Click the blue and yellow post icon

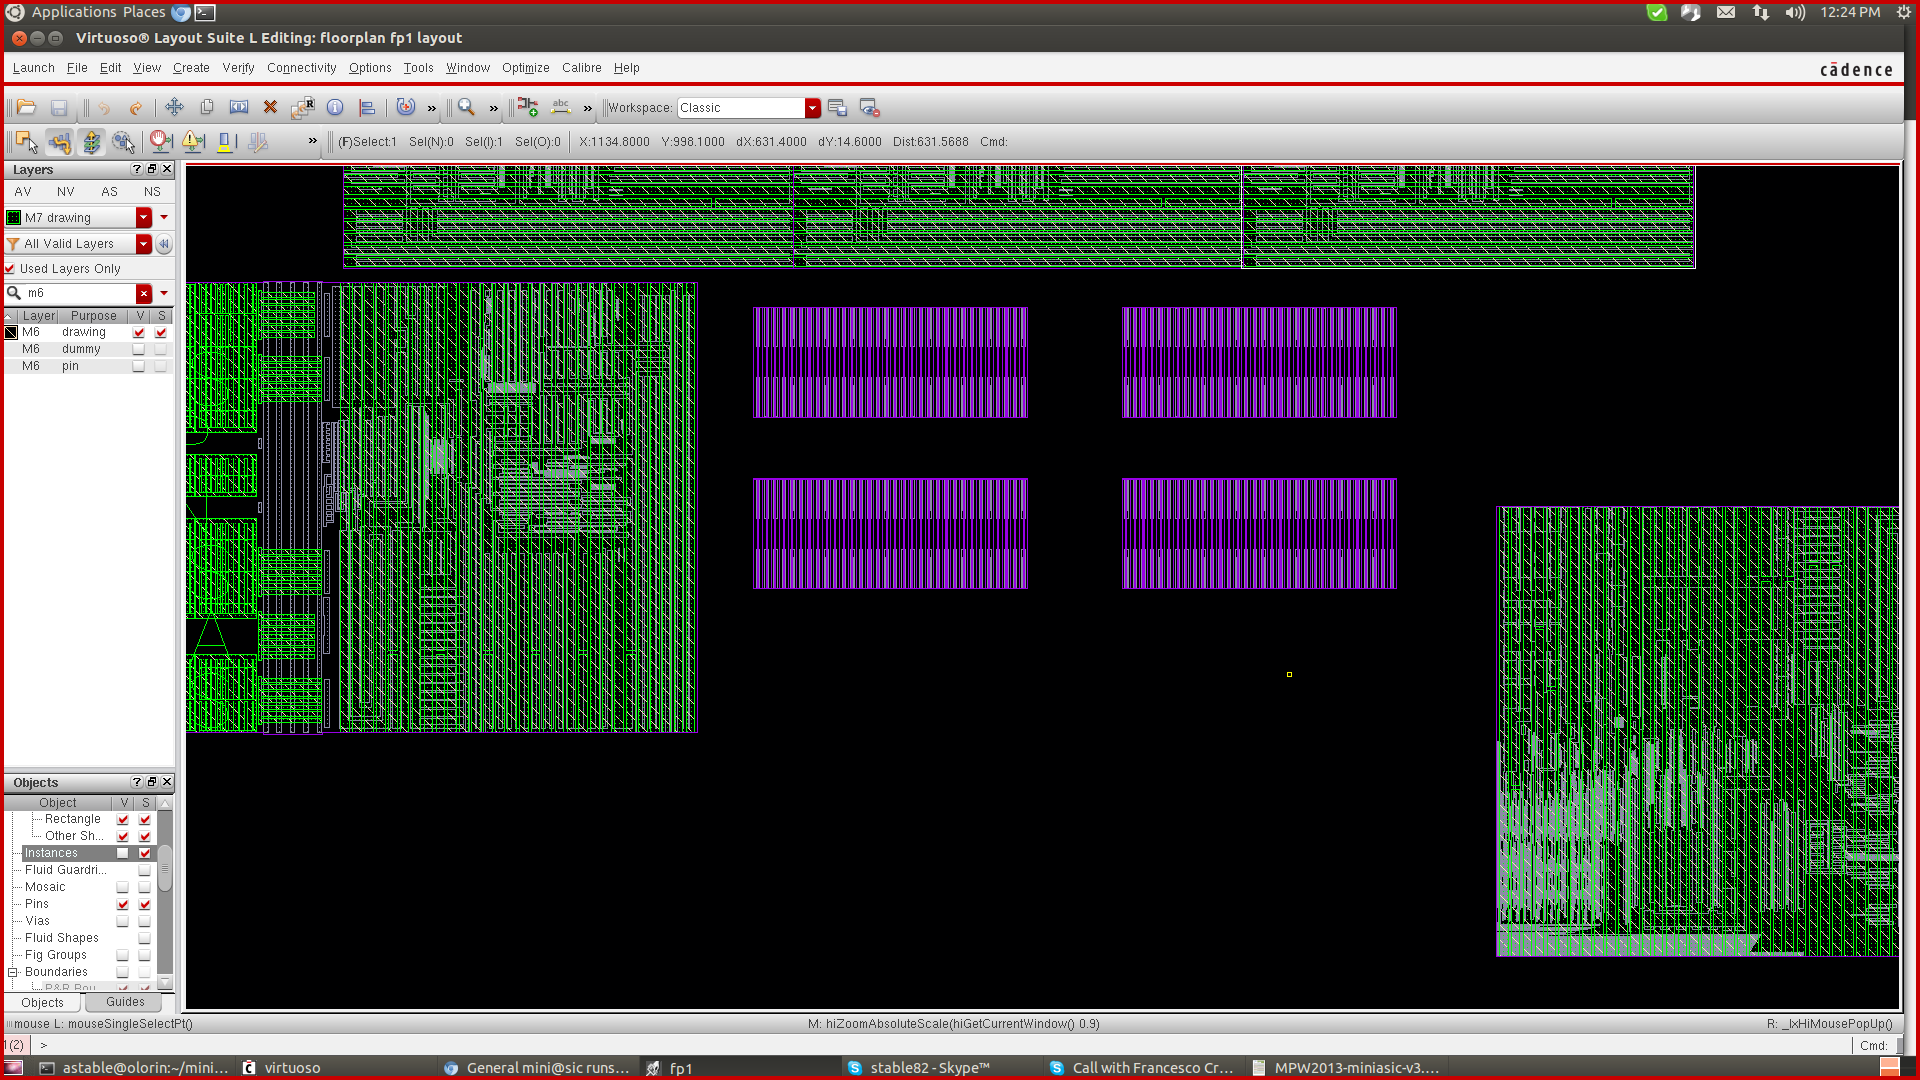(226, 142)
